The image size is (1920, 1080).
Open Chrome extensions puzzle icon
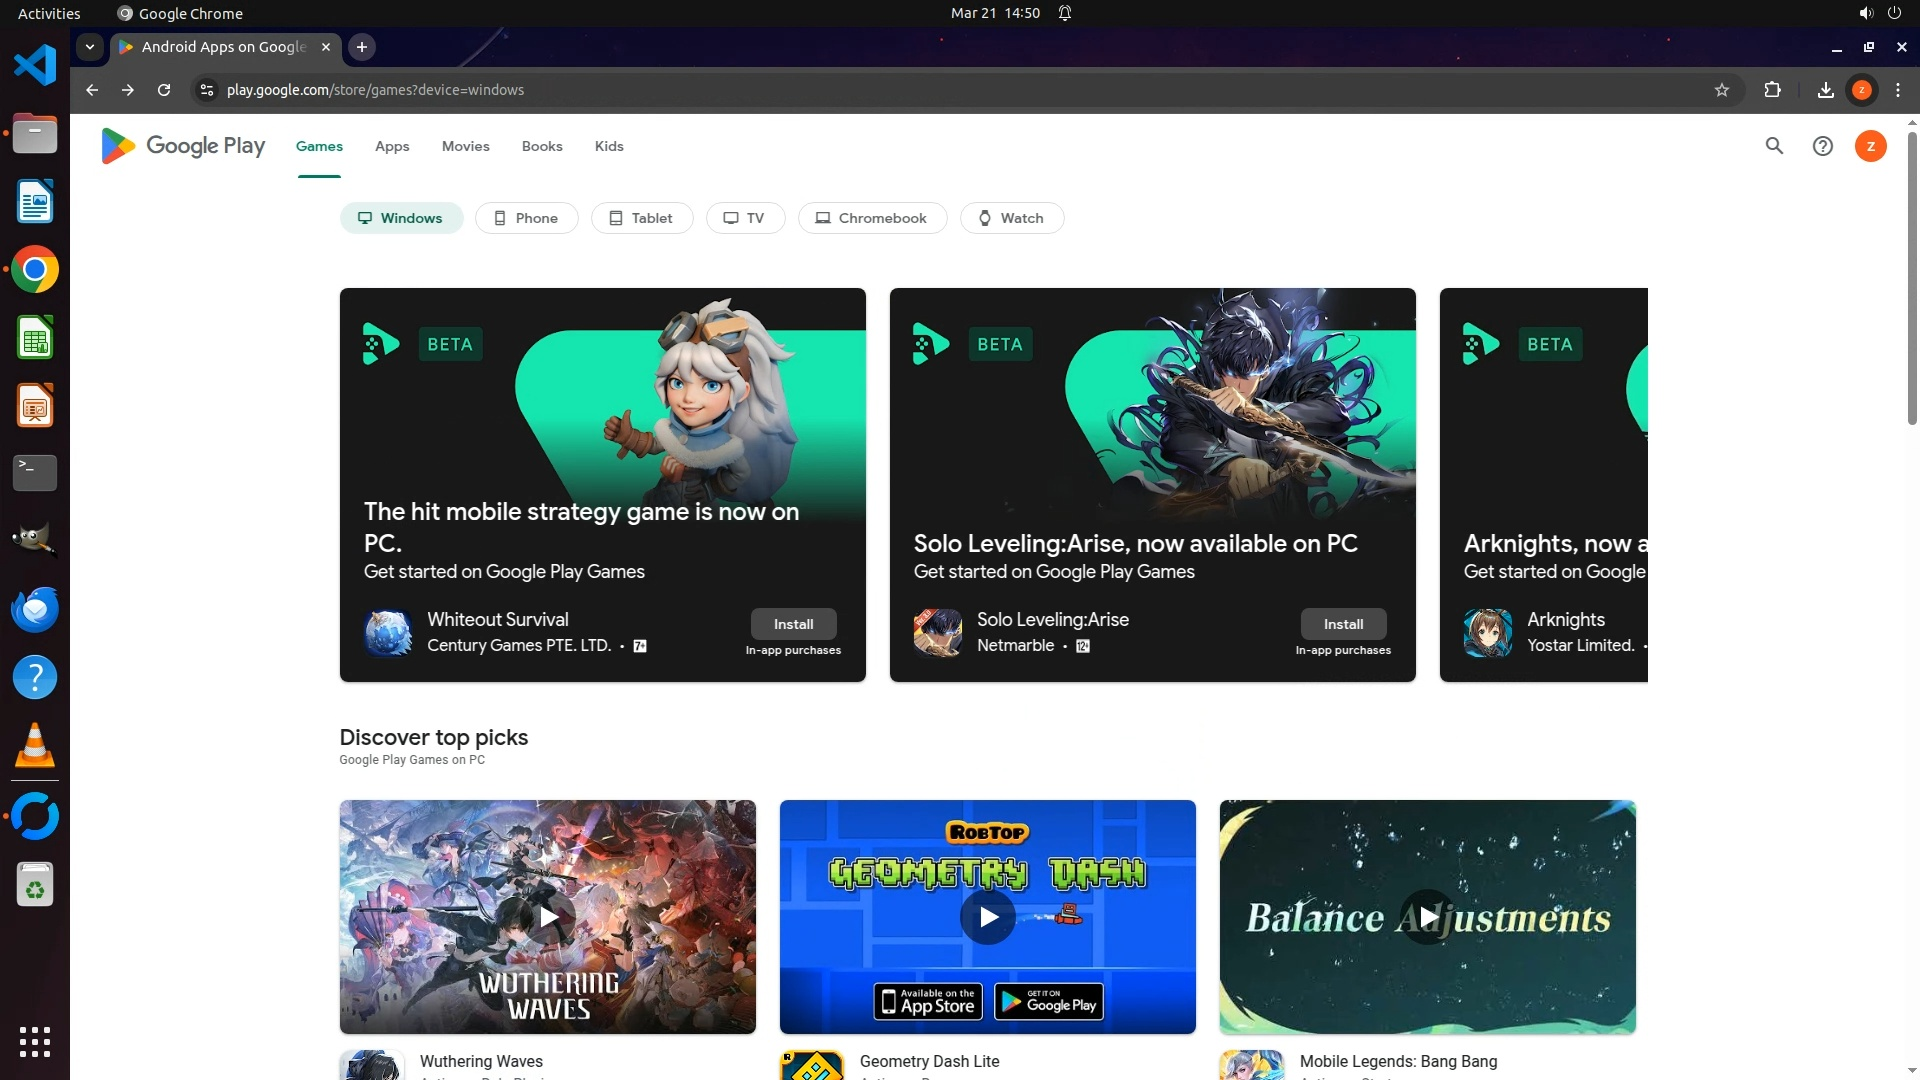1772,90
